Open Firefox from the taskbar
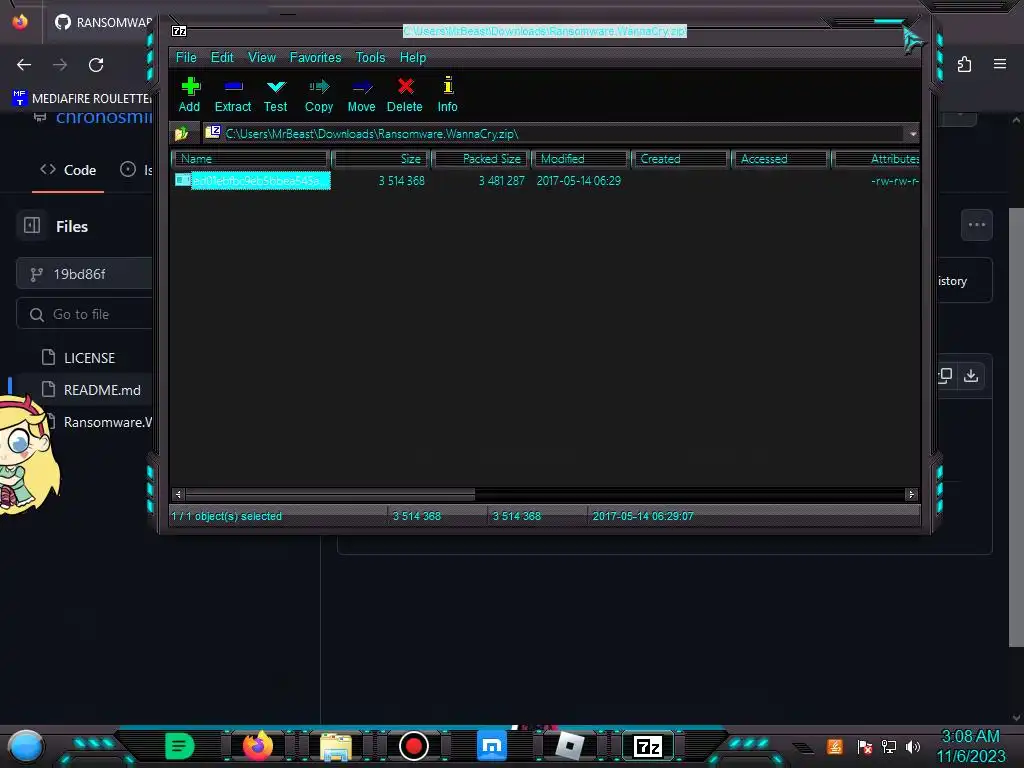The width and height of the screenshot is (1024, 768). [x=257, y=746]
